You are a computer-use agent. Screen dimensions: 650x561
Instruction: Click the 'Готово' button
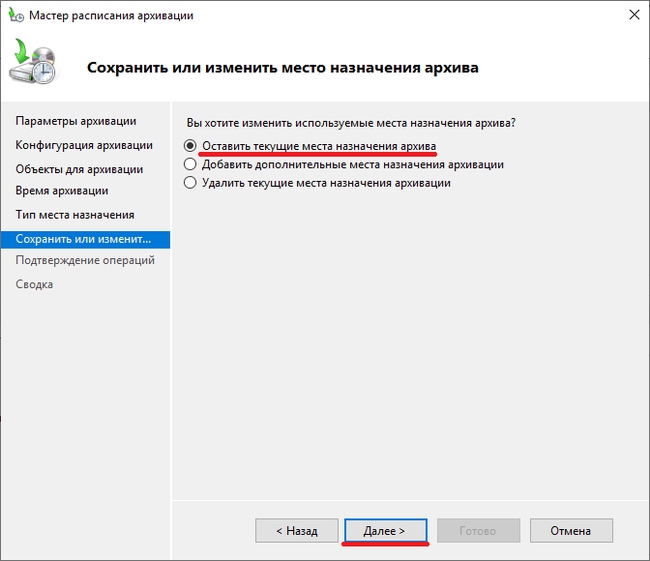coord(477,531)
